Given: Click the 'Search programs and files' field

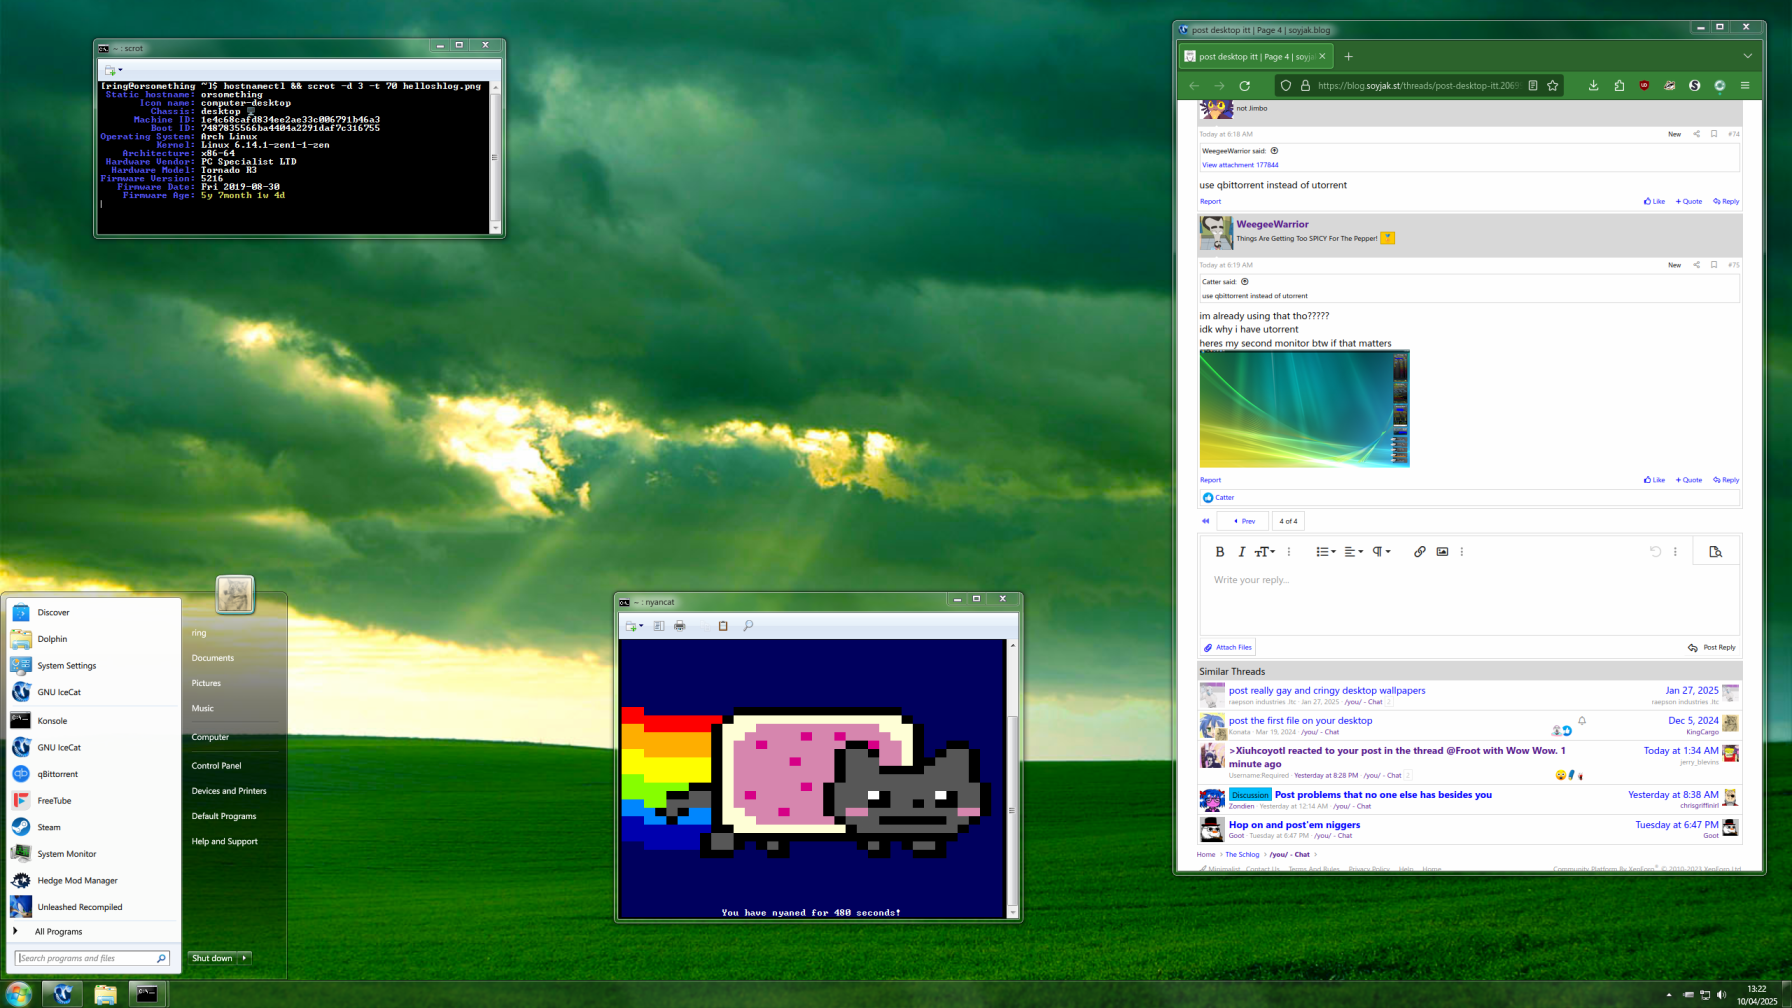Looking at the screenshot, I should click(x=91, y=958).
